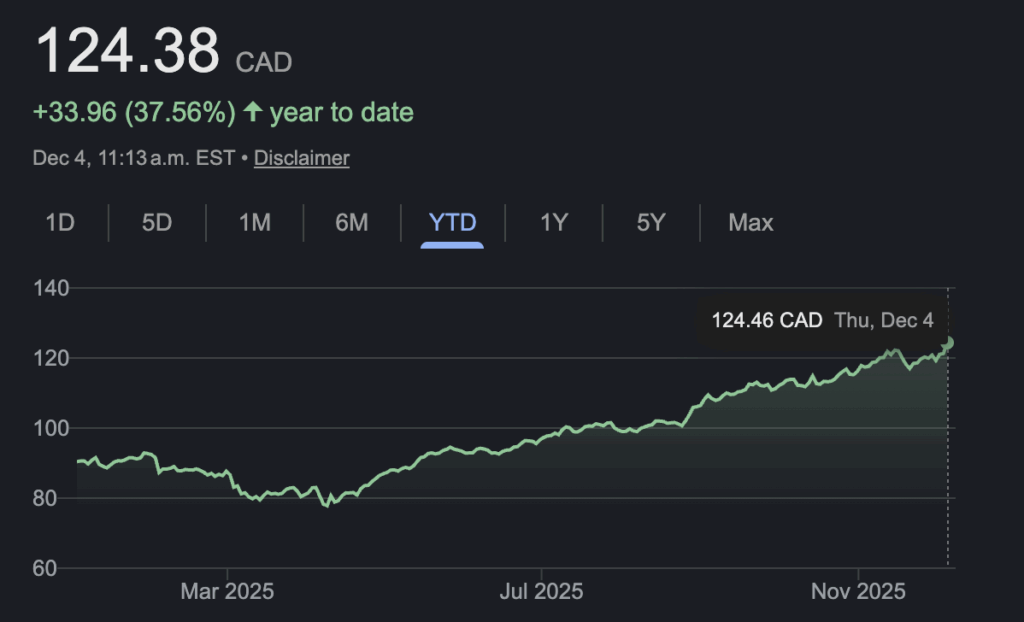Show the Max history range
The height and width of the screenshot is (622, 1024).
click(750, 222)
